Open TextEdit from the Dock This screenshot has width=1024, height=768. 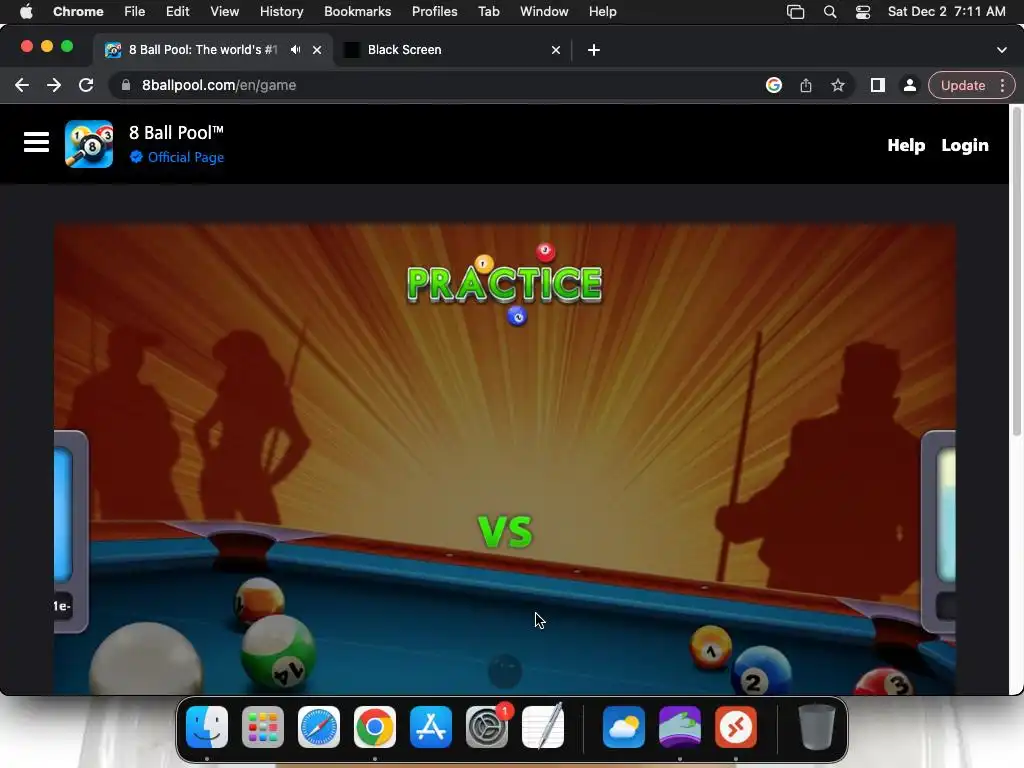point(543,727)
